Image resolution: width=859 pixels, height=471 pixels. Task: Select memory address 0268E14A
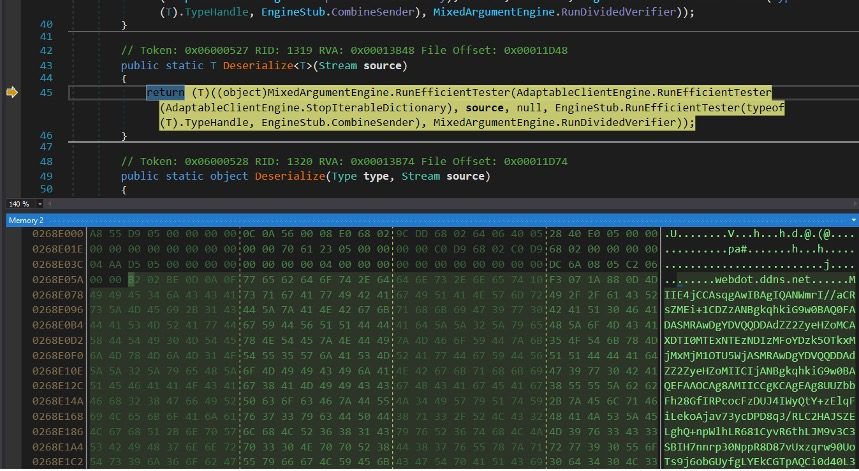pos(58,401)
